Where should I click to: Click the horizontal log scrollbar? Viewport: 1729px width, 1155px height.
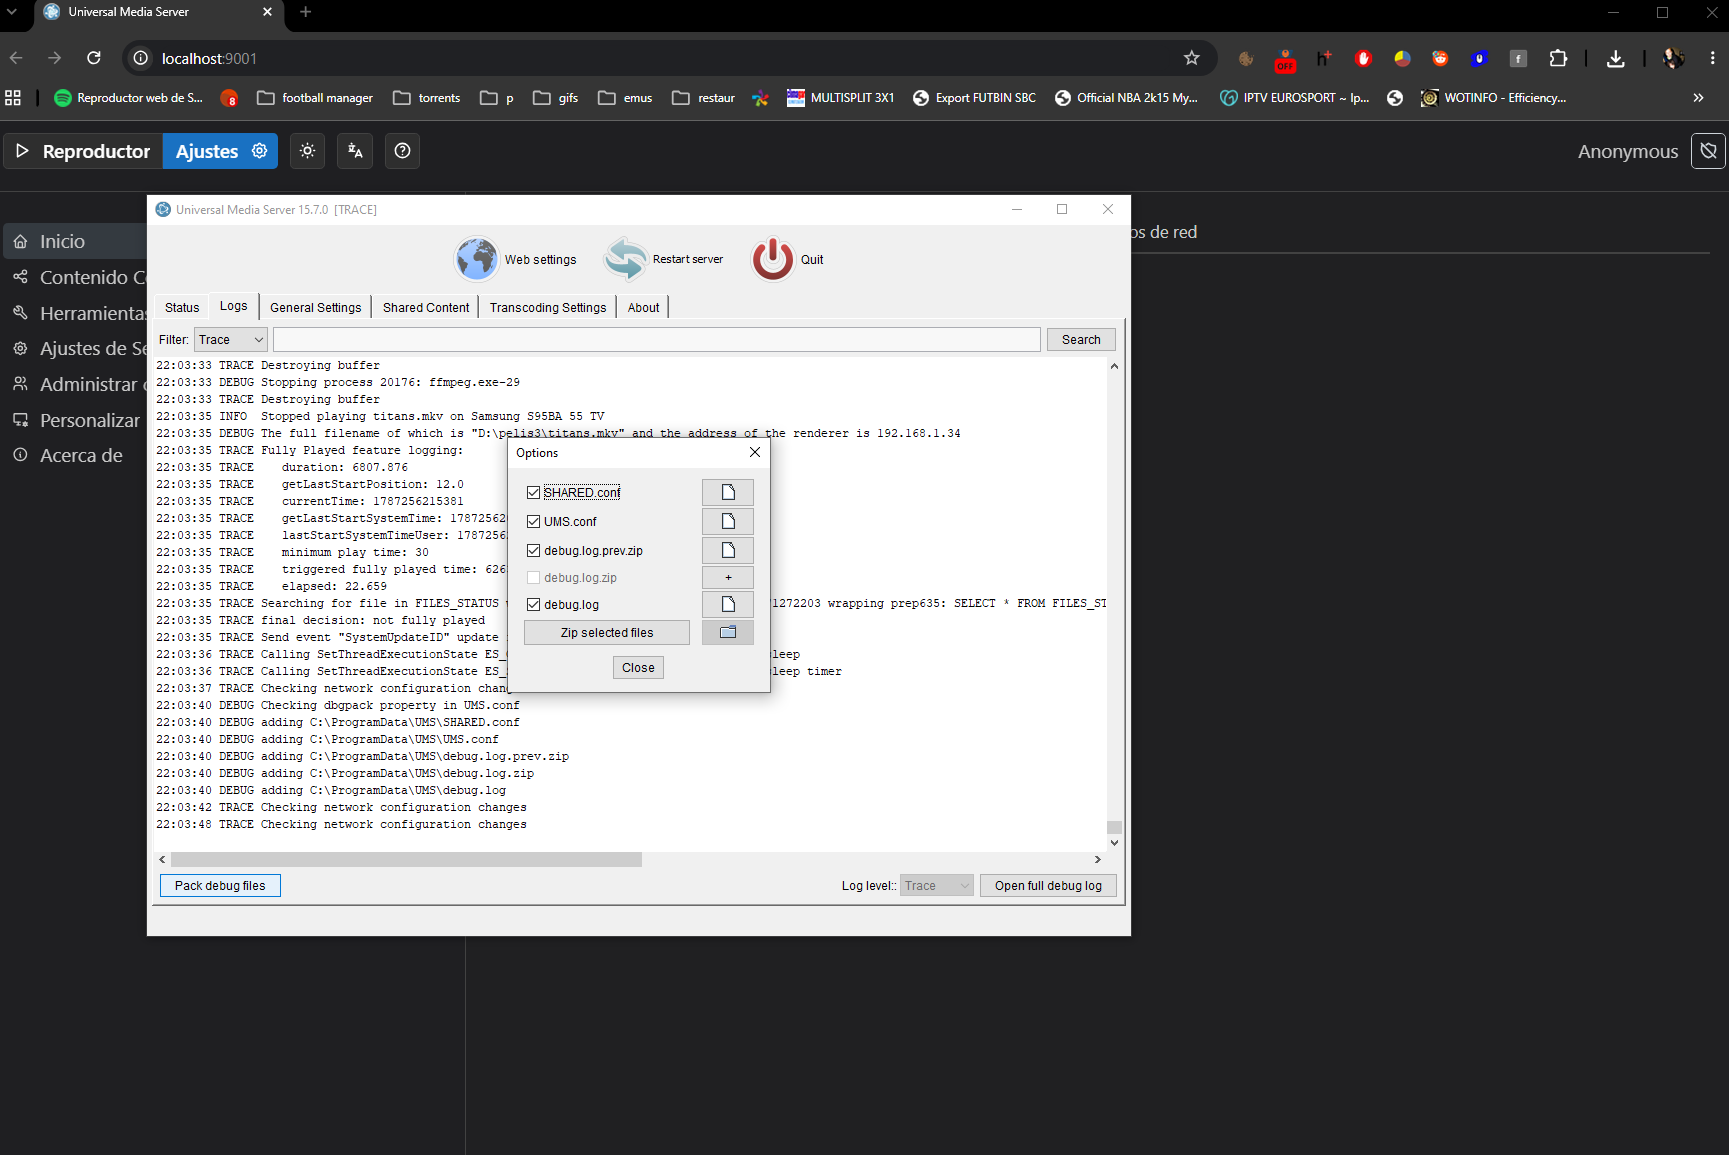point(406,859)
